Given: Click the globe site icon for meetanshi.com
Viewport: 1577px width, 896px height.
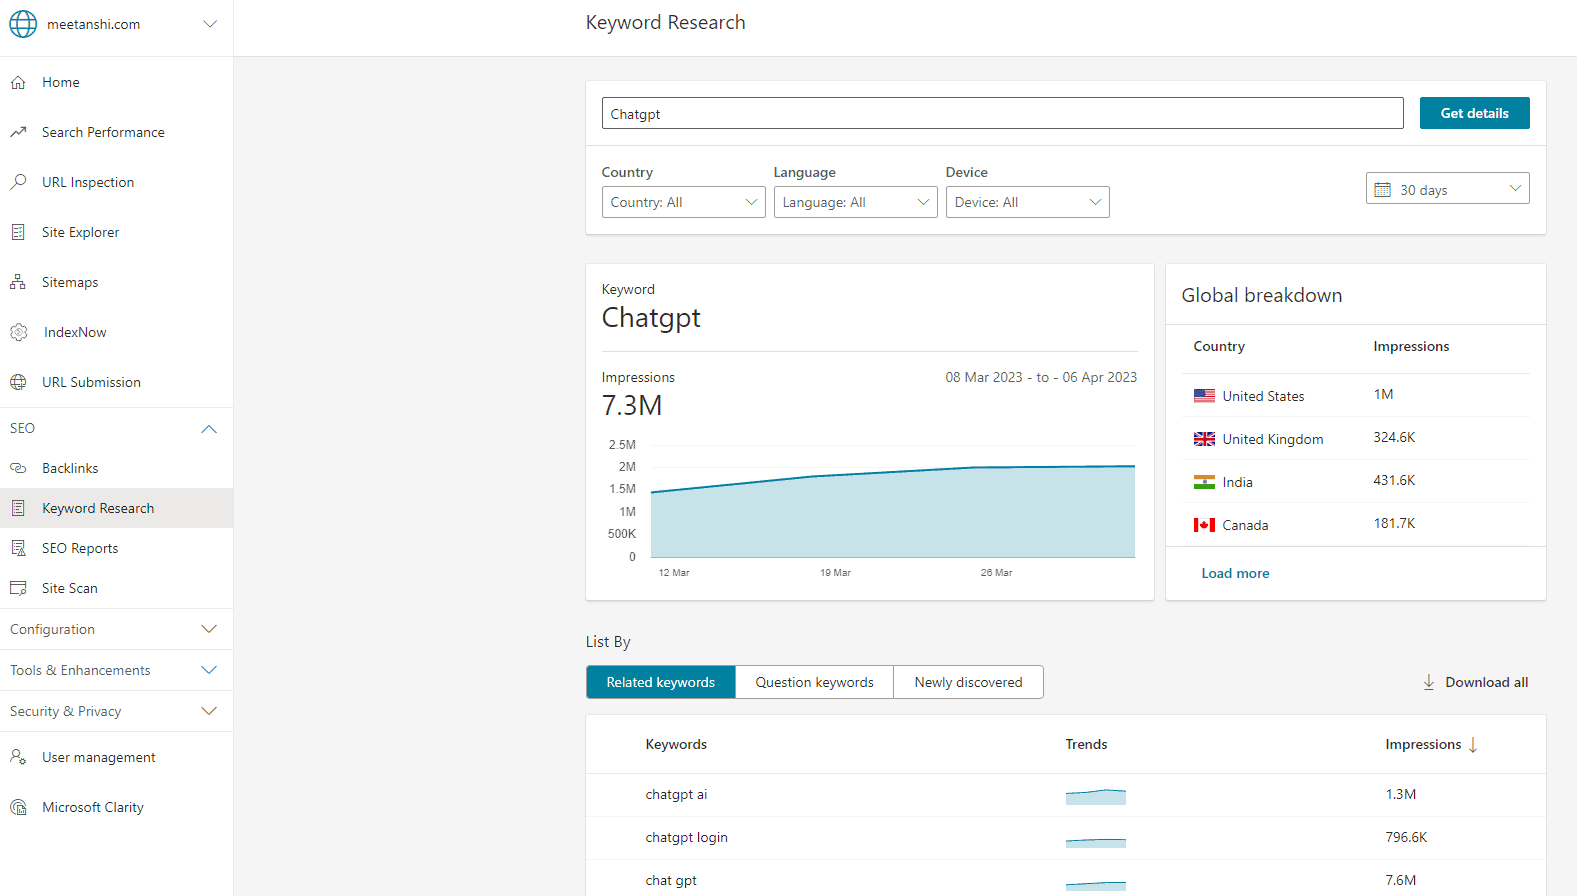Looking at the screenshot, I should tap(23, 24).
